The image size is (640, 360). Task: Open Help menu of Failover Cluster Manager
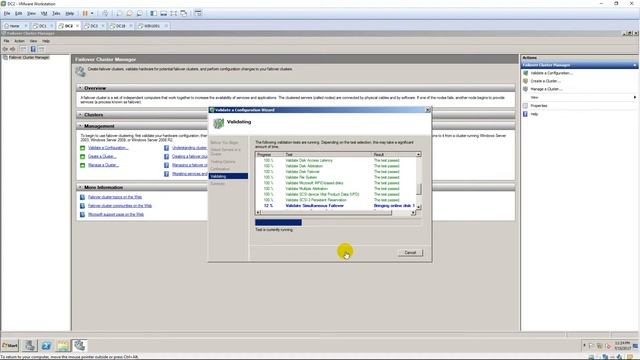tap(46, 41)
